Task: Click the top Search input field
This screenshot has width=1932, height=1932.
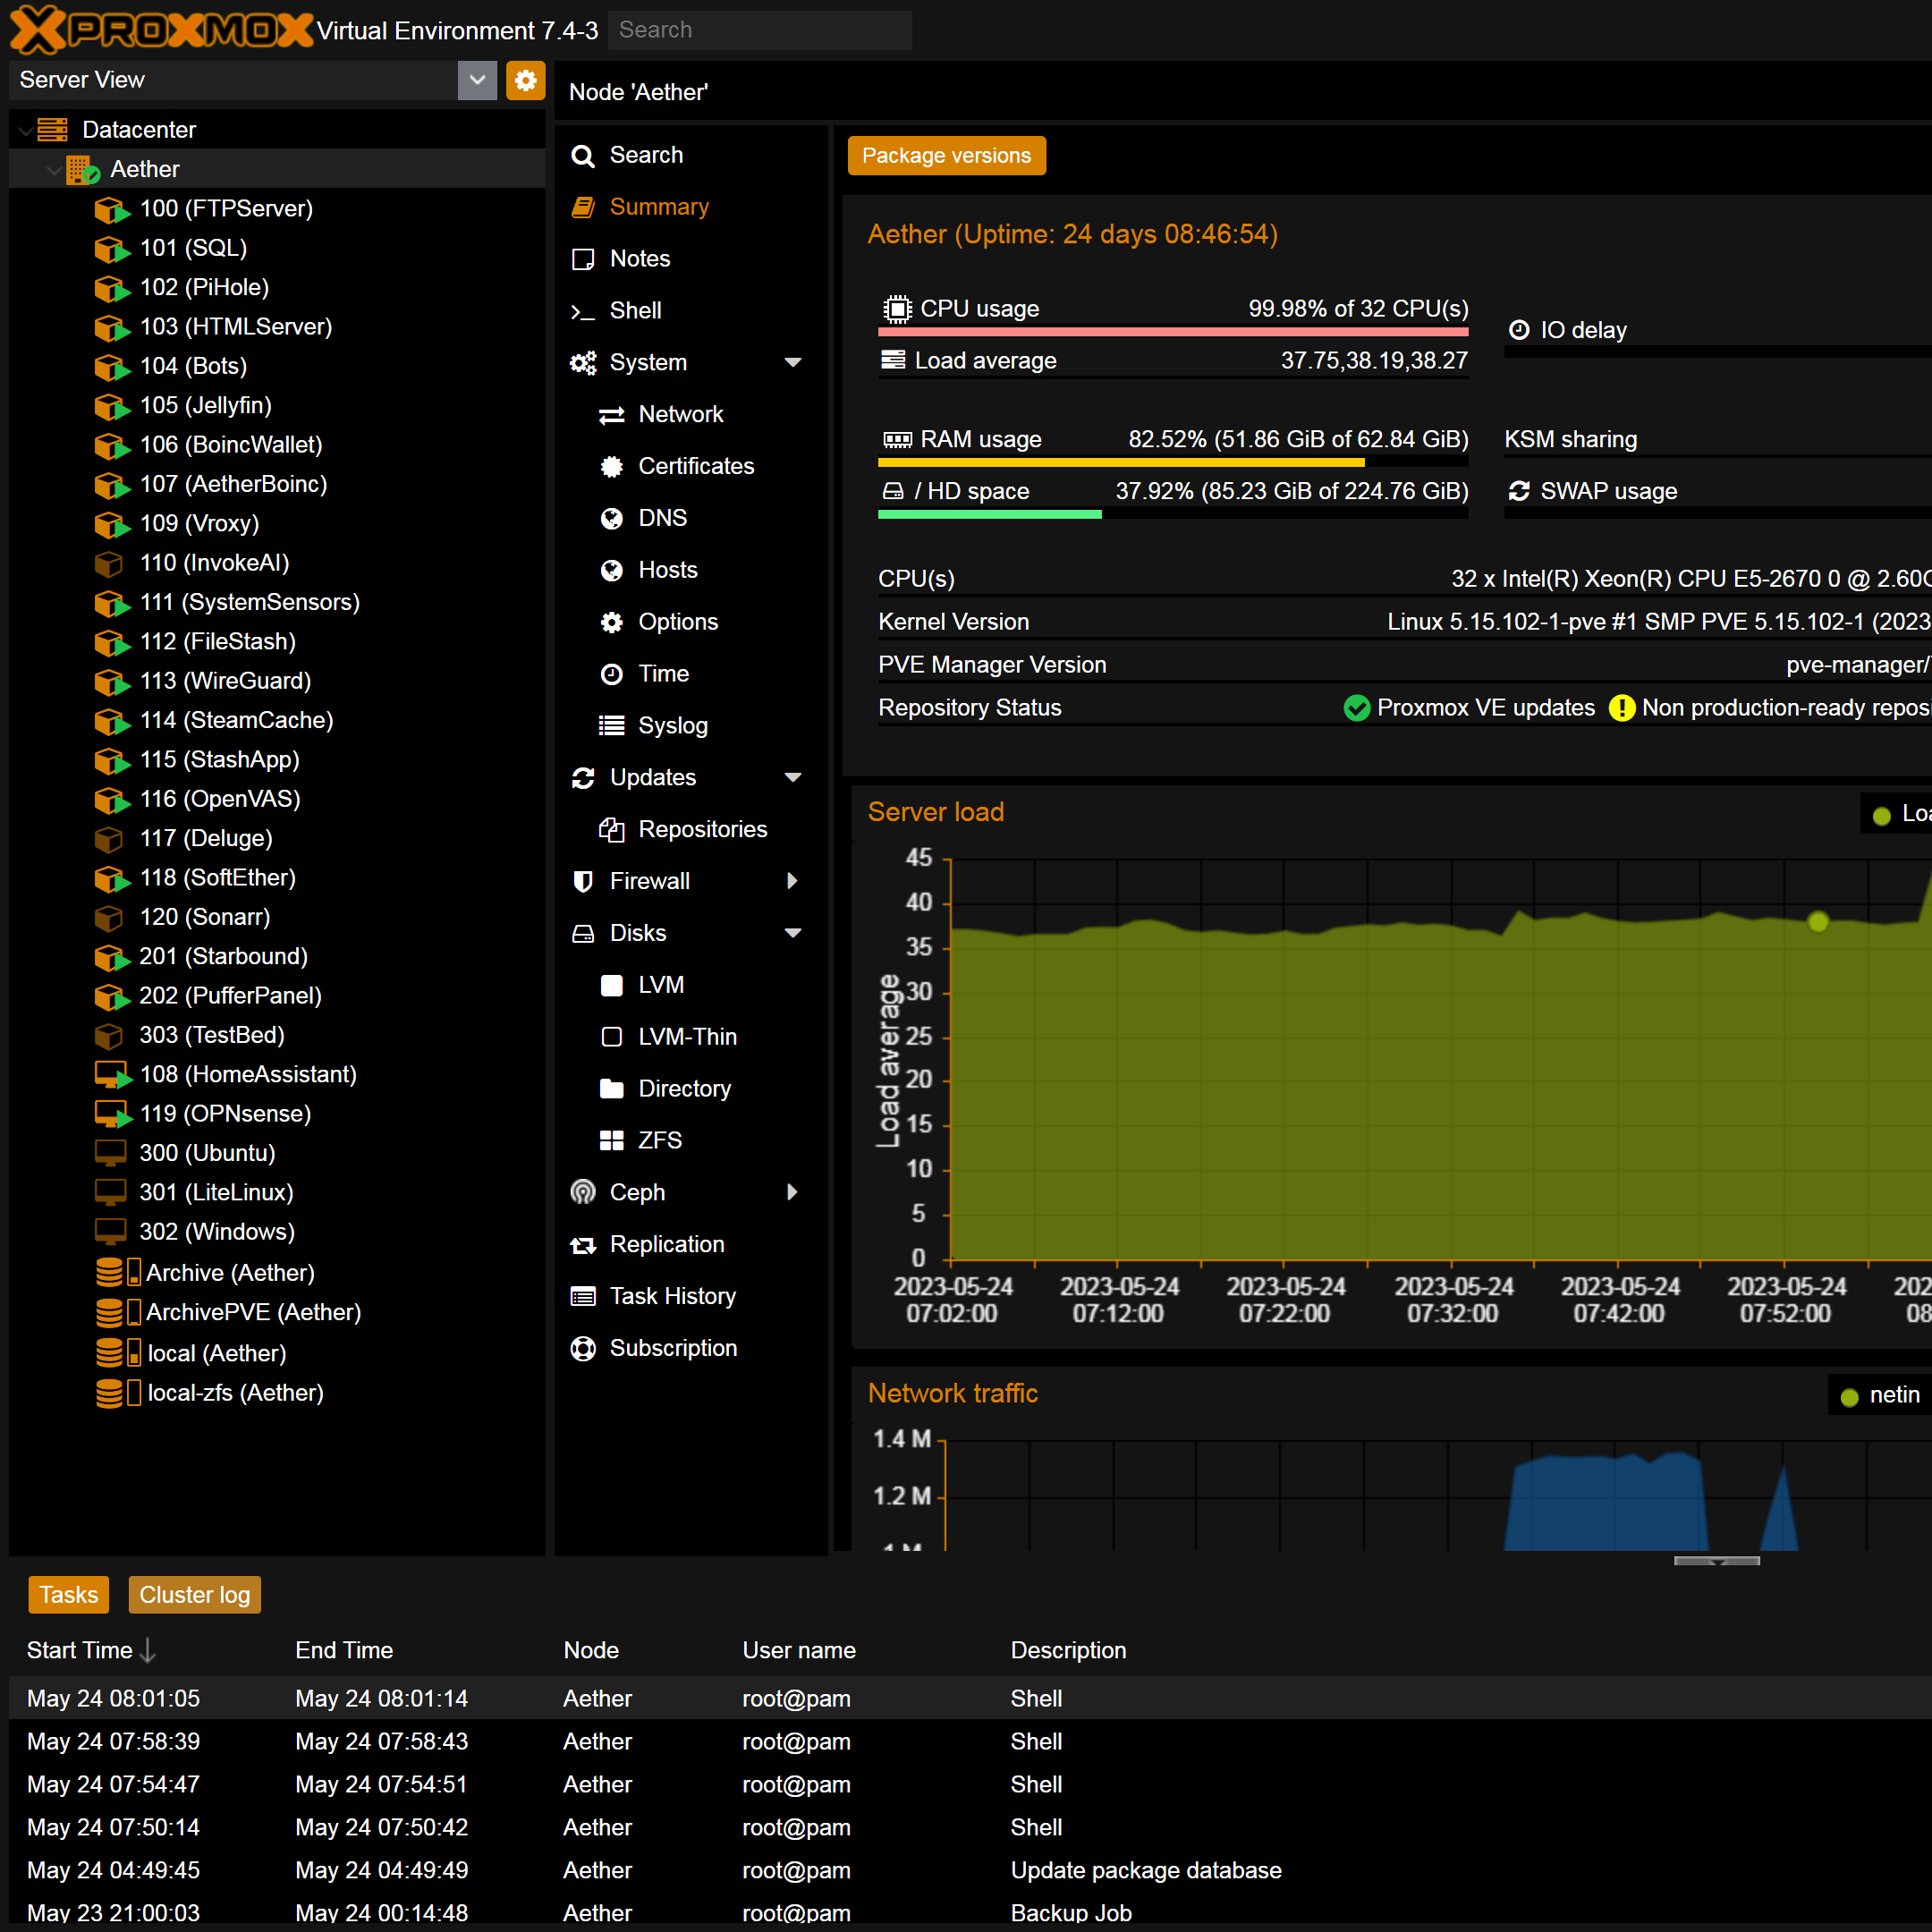Action: pos(760,30)
